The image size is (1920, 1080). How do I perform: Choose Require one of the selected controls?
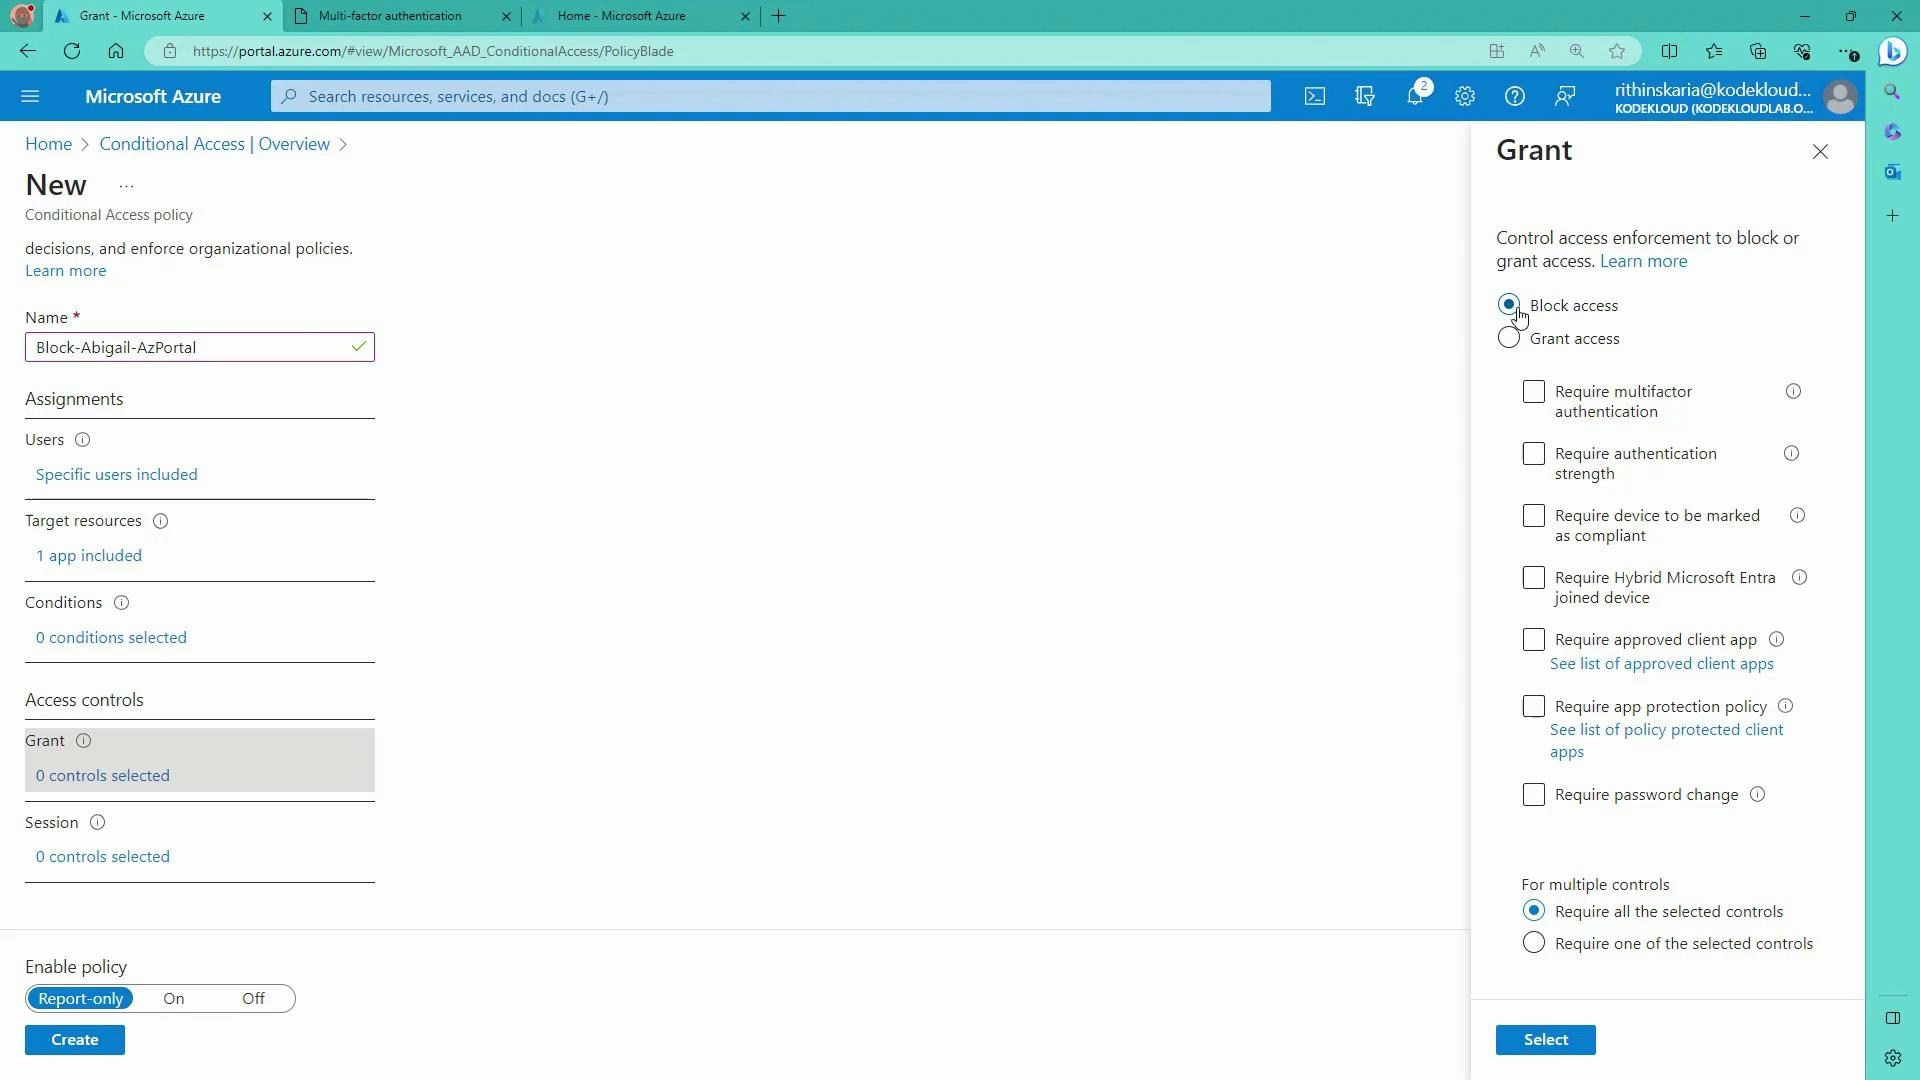pyautogui.click(x=1533, y=942)
